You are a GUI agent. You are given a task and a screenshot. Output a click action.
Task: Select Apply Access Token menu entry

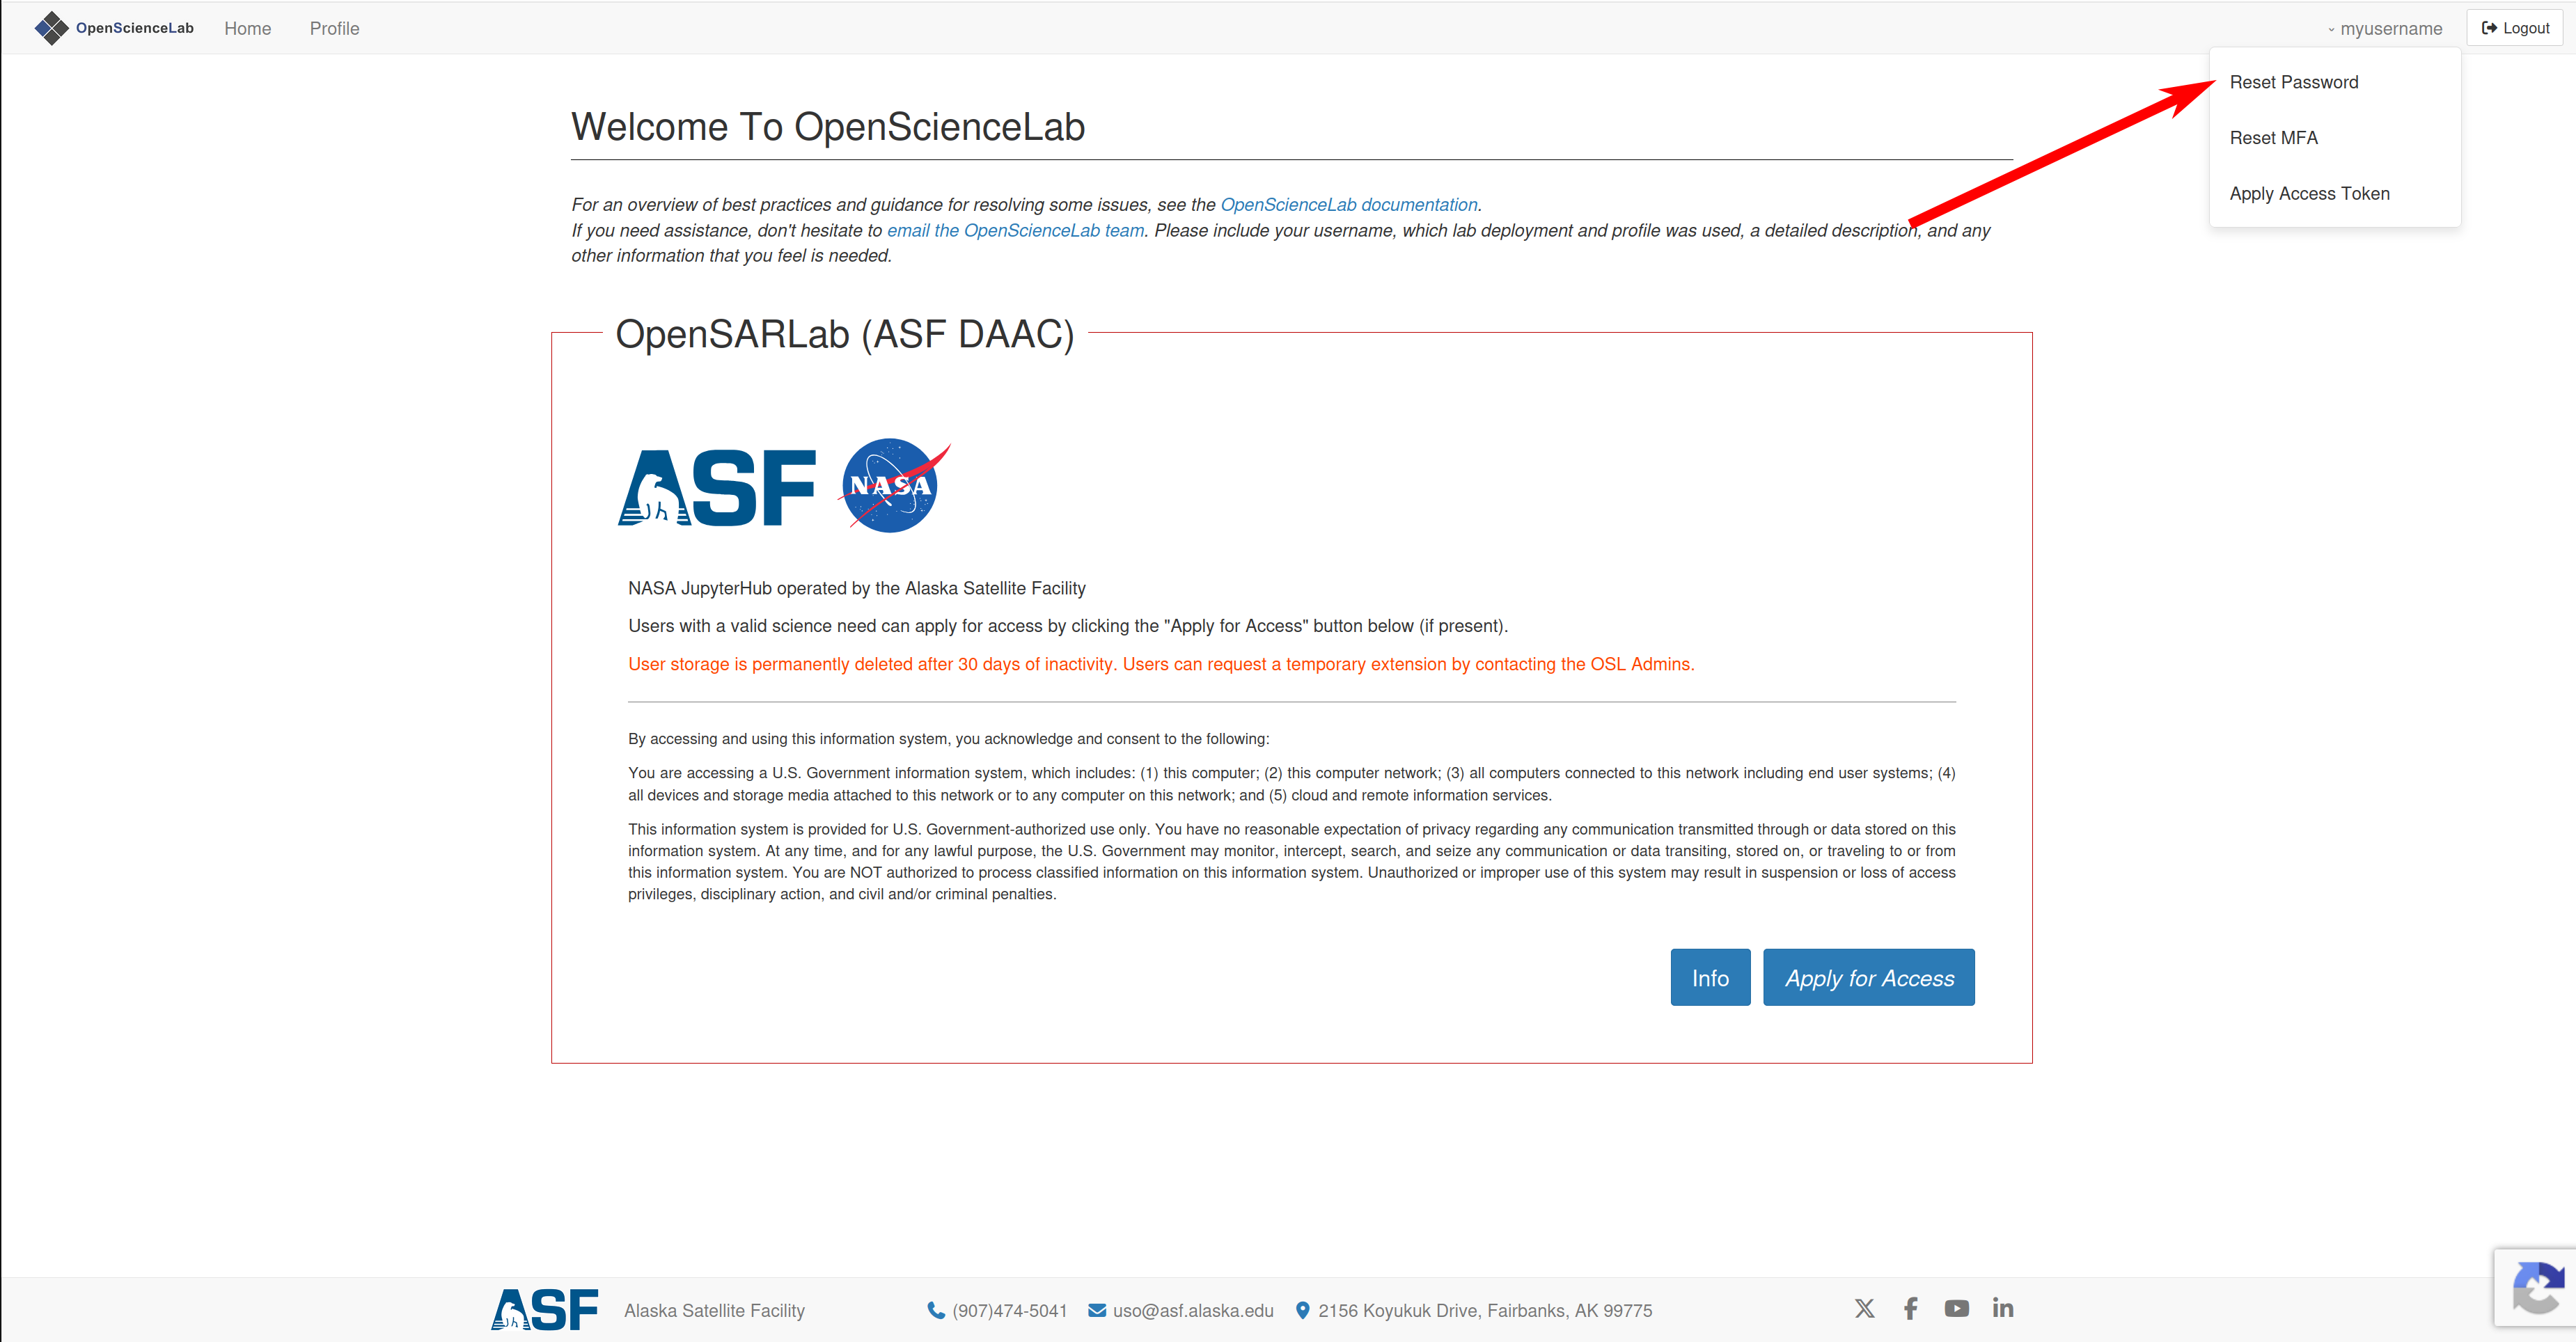click(2309, 194)
